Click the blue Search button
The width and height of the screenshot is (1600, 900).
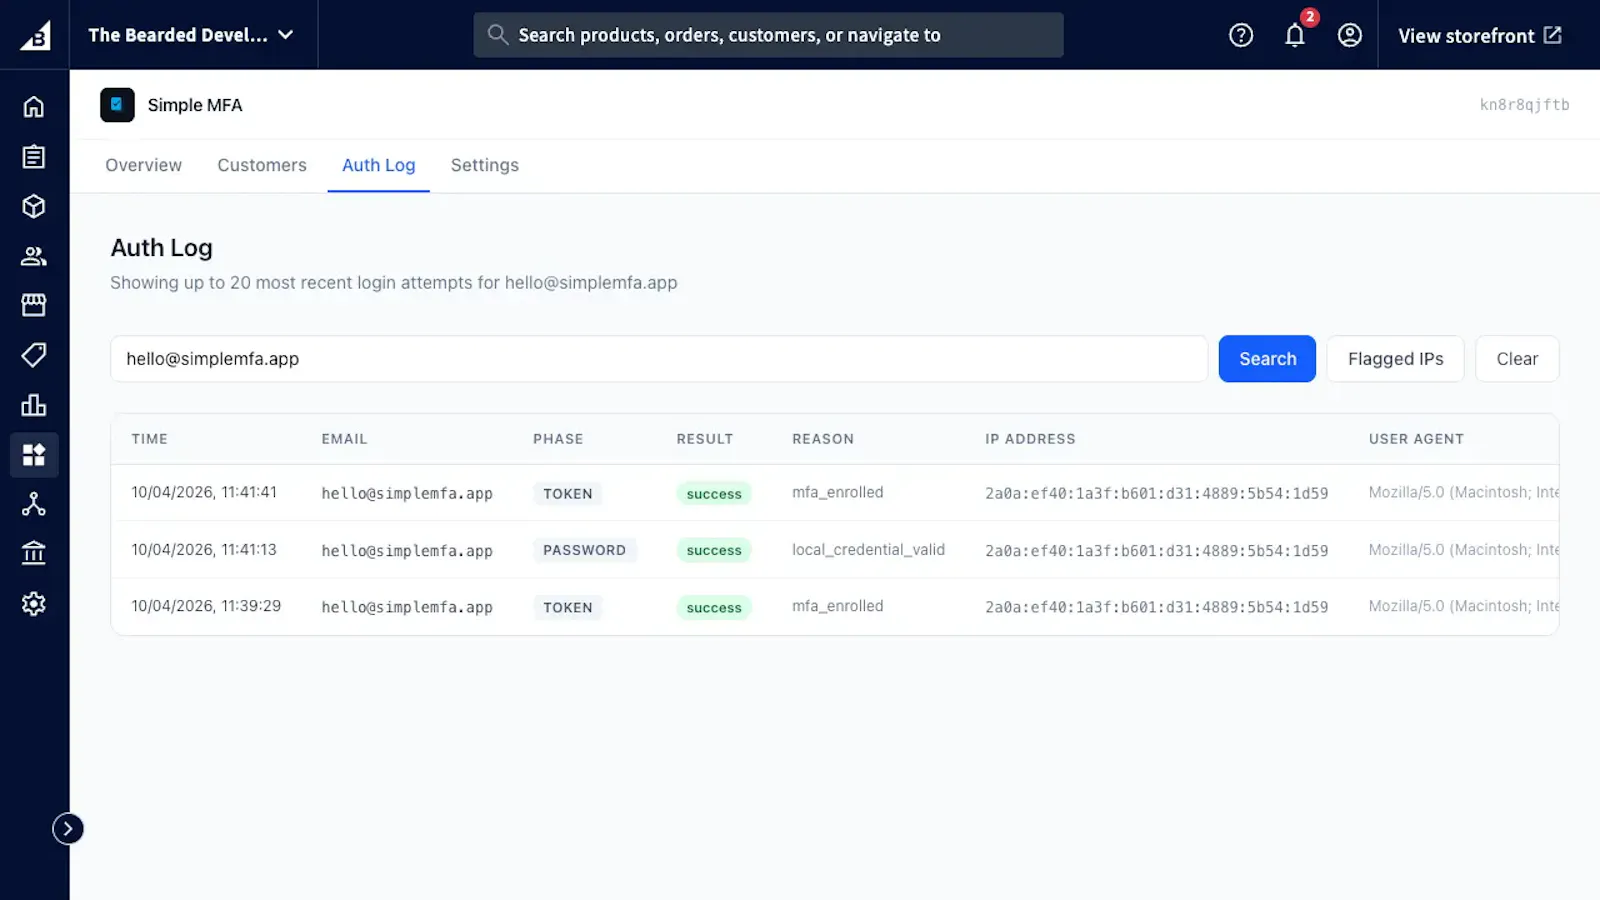[1267, 359]
